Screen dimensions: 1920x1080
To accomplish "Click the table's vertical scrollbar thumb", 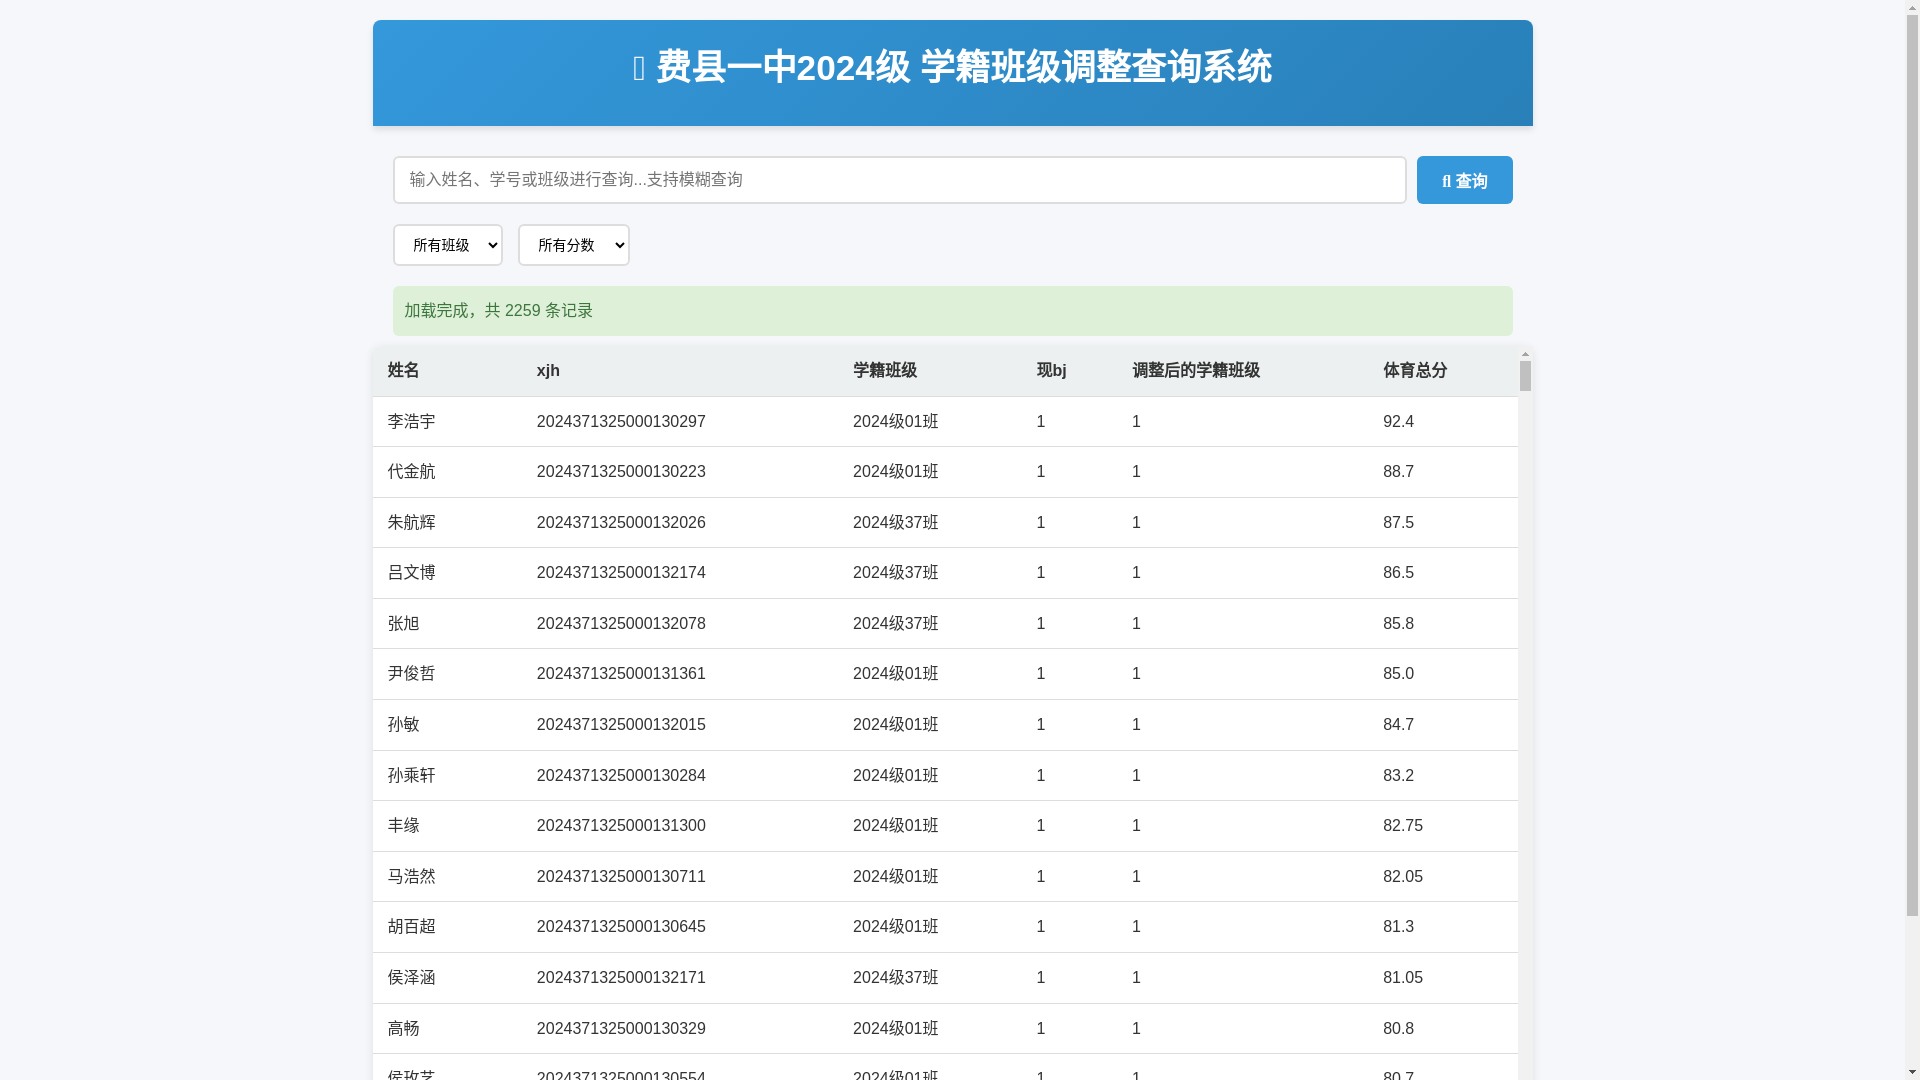I will [x=1525, y=376].
